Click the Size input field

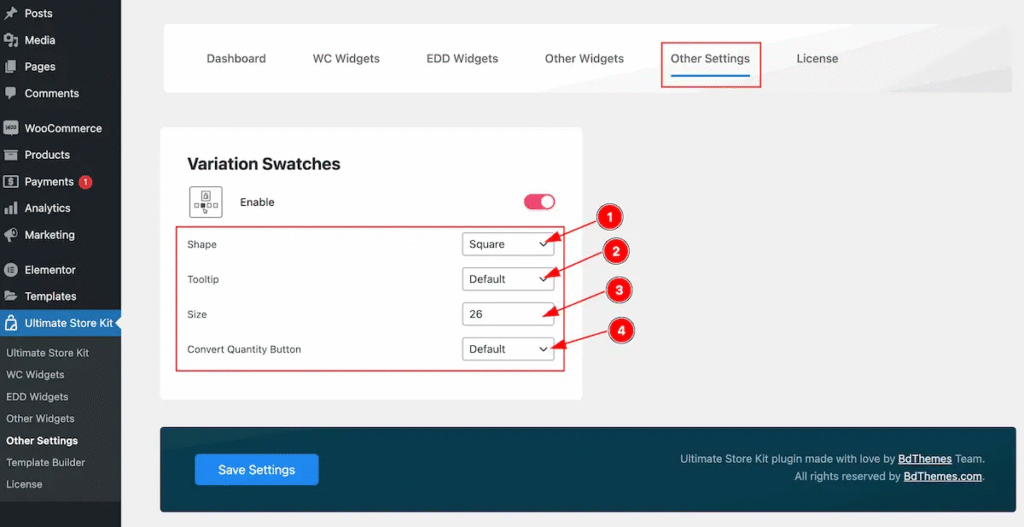[508, 314]
